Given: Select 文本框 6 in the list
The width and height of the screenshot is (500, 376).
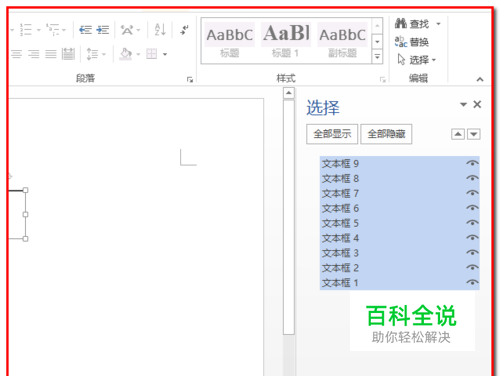Looking at the screenshot, I should coord(400,208).
